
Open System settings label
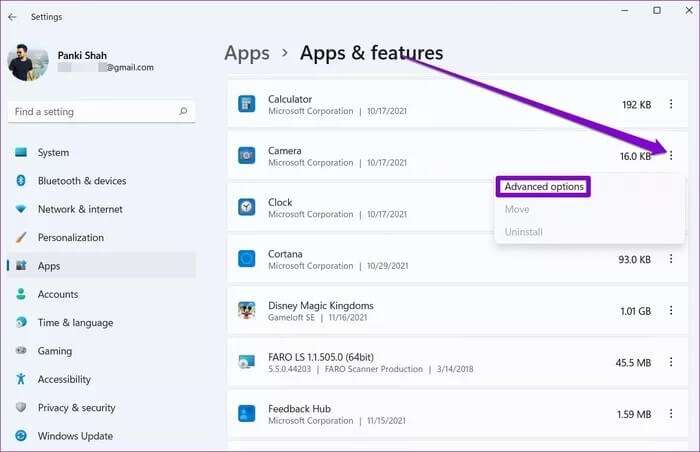pyautogui.click(x=53, y=153)
